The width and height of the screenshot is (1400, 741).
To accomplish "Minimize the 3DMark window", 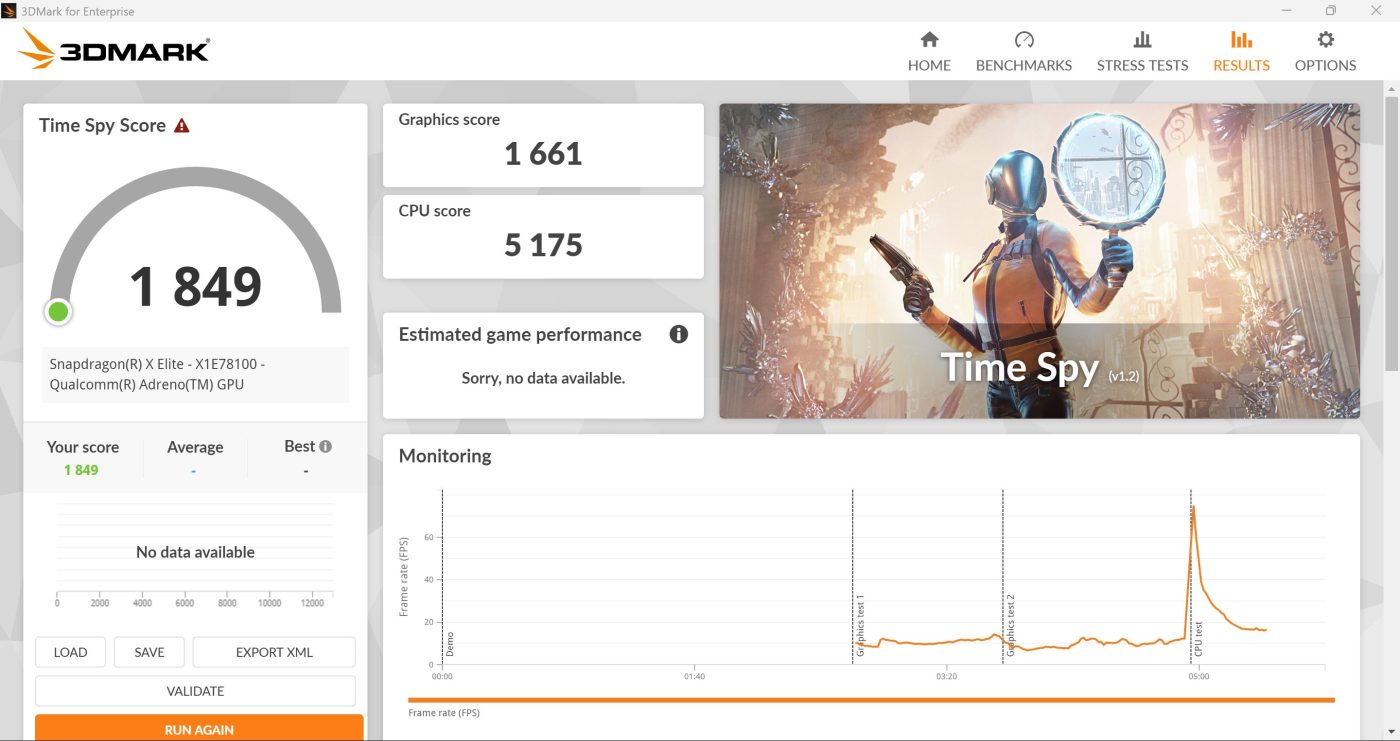I will click(1285, 11).
